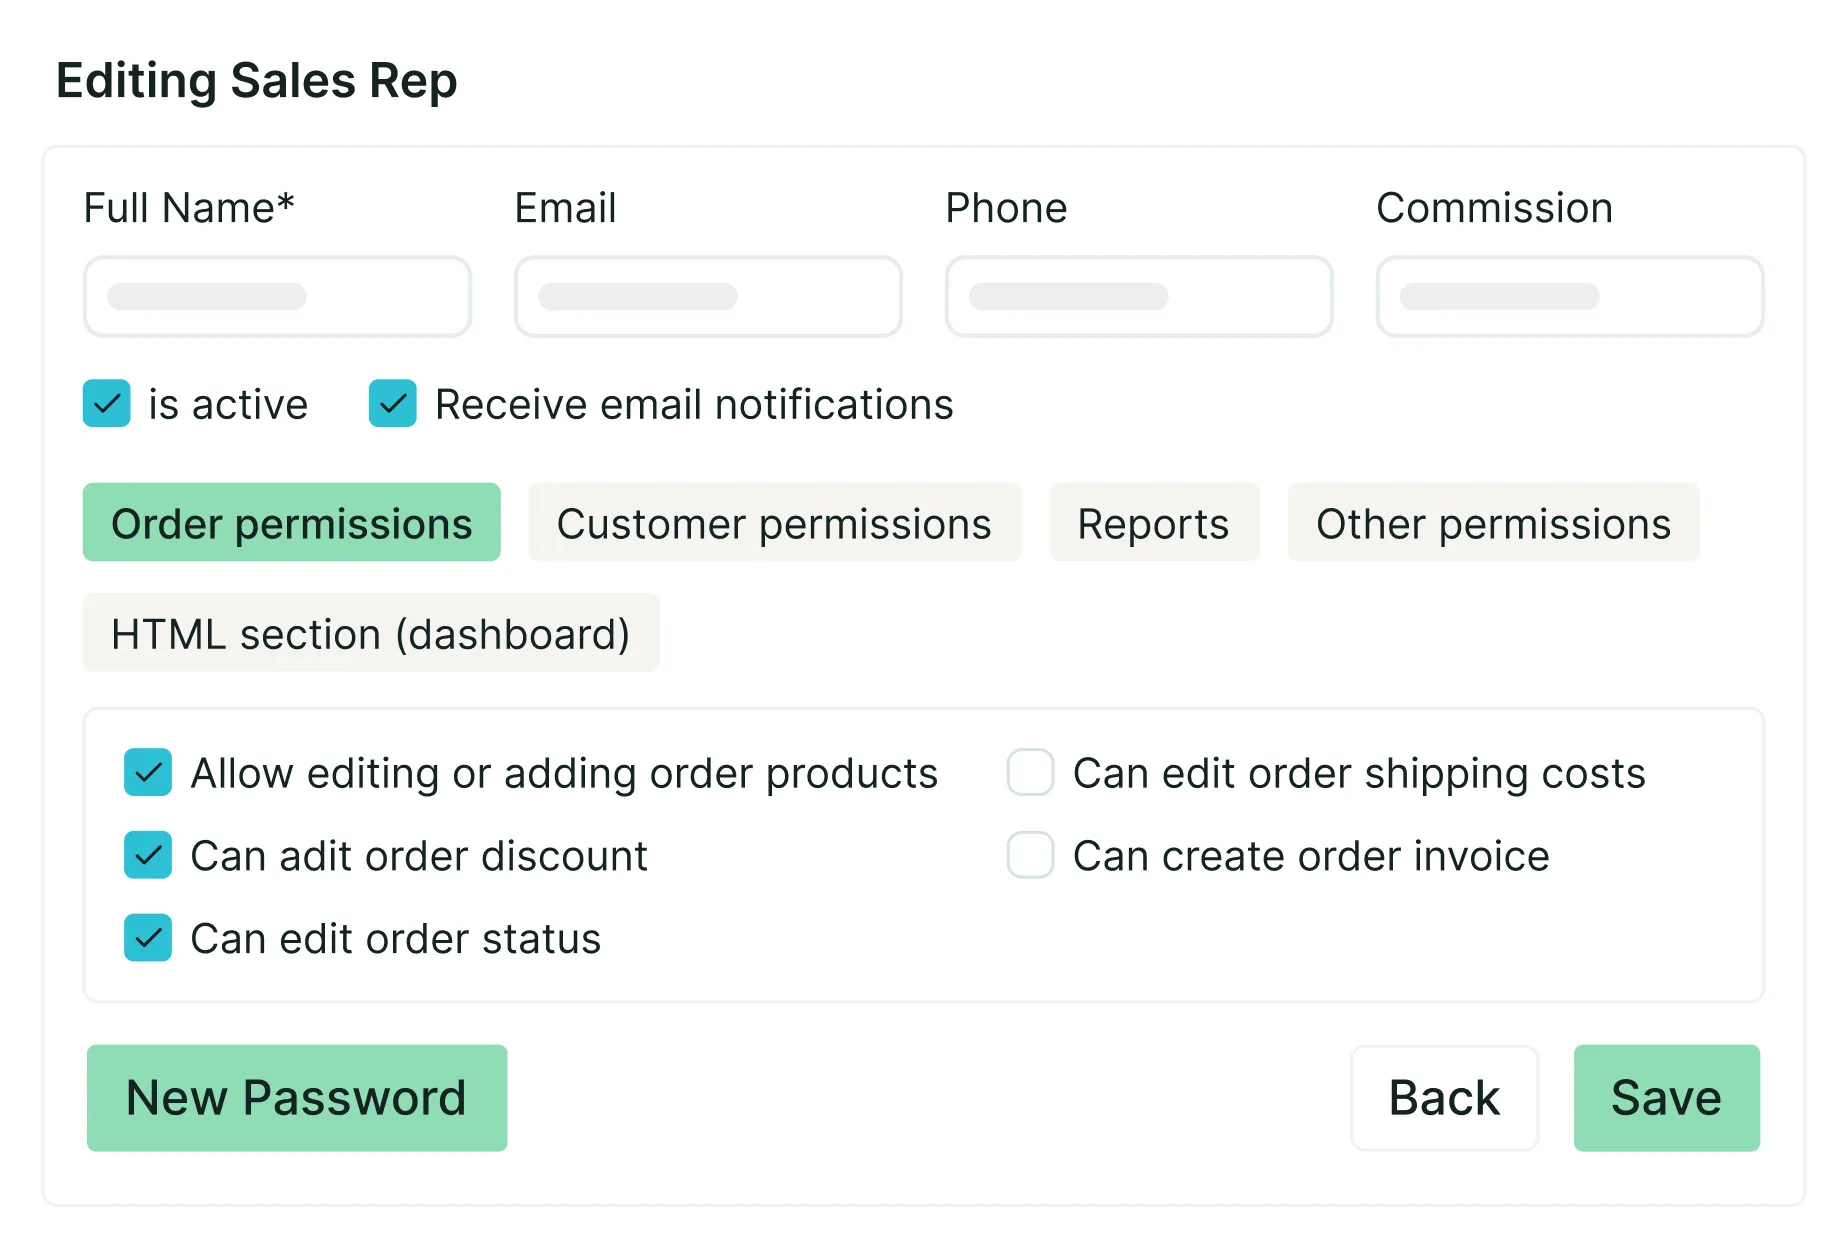Enable 'Can edit order shipping costs'
The image size is (1848, 1249).
[x=1030, y=773]
